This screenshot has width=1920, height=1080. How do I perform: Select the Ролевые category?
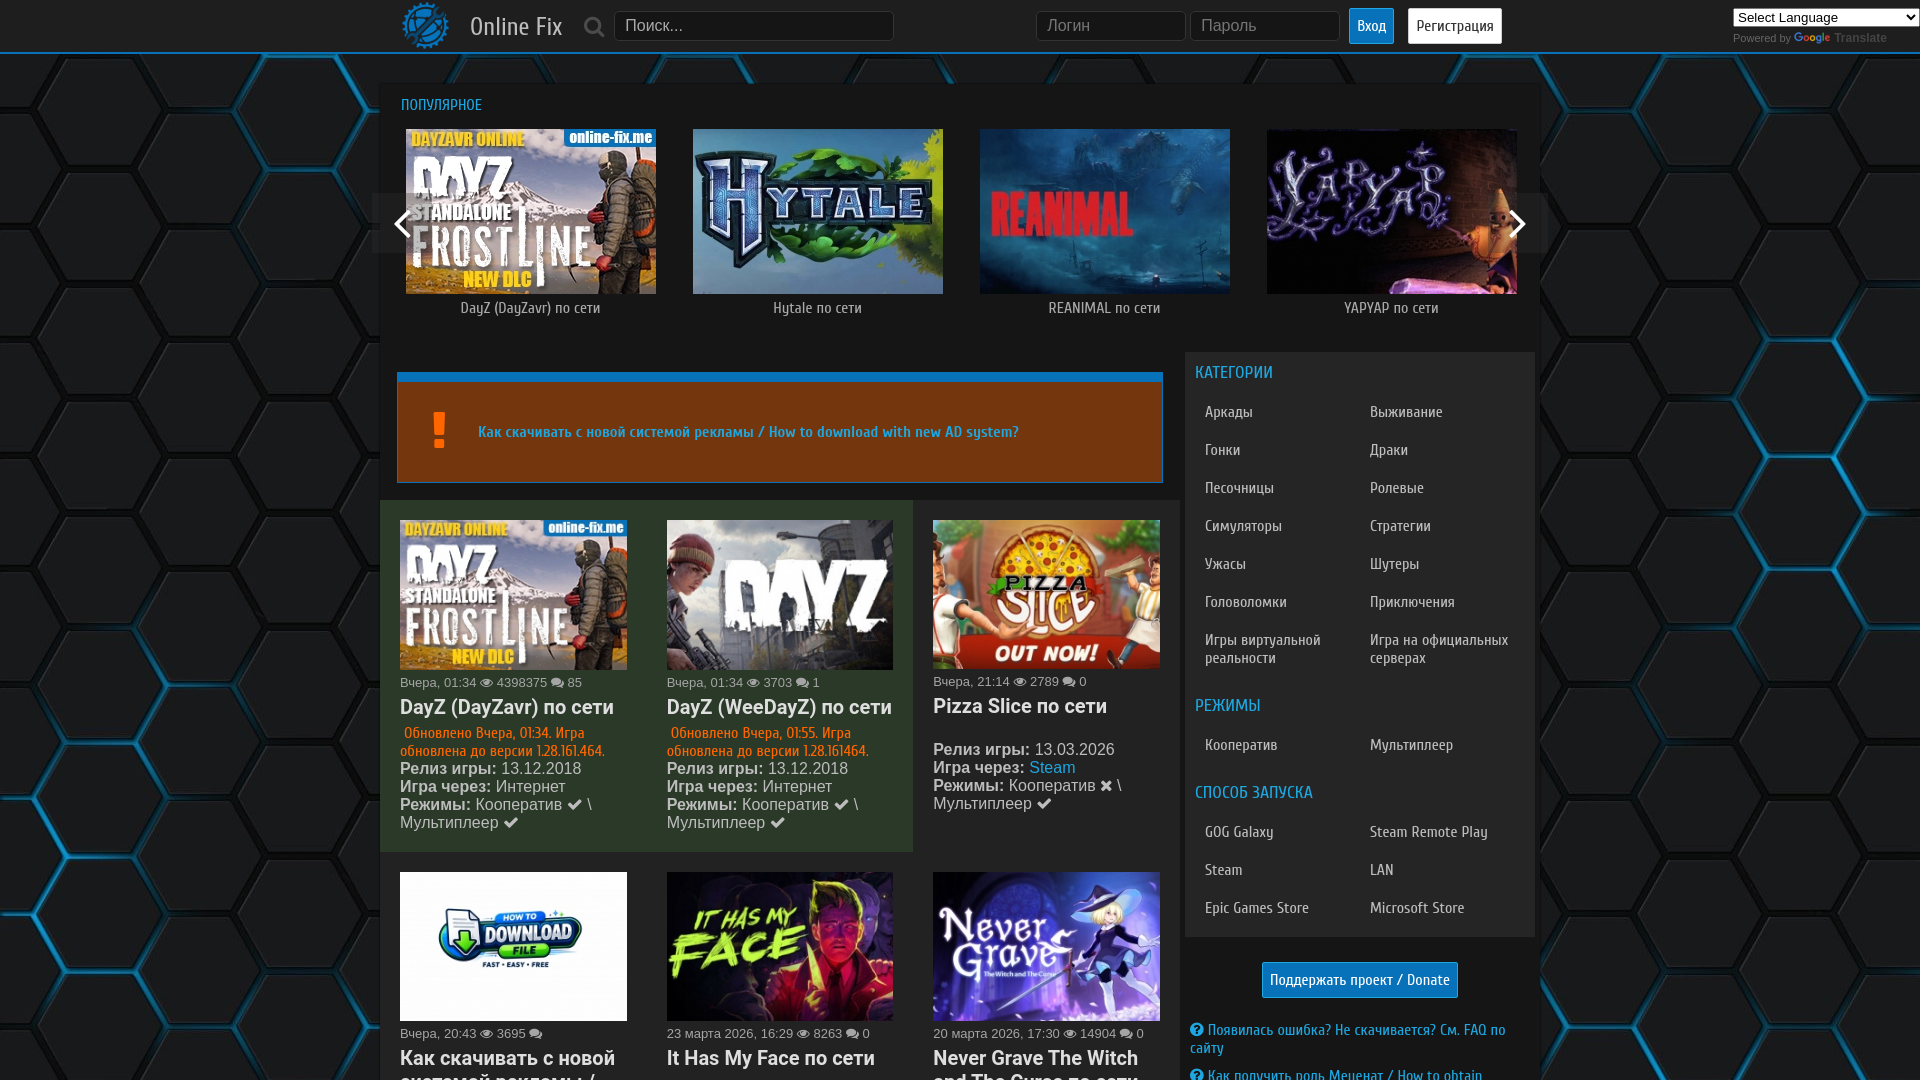pos(1397,488)
